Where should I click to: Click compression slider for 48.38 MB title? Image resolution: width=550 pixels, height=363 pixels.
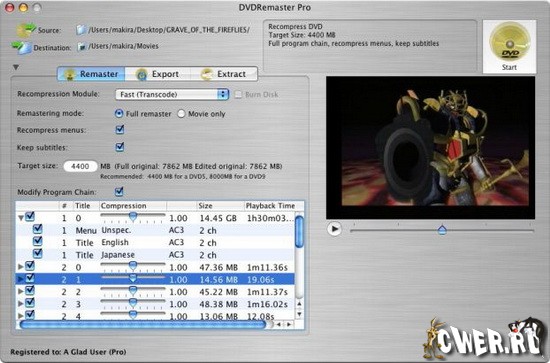(x=133, y=303)
